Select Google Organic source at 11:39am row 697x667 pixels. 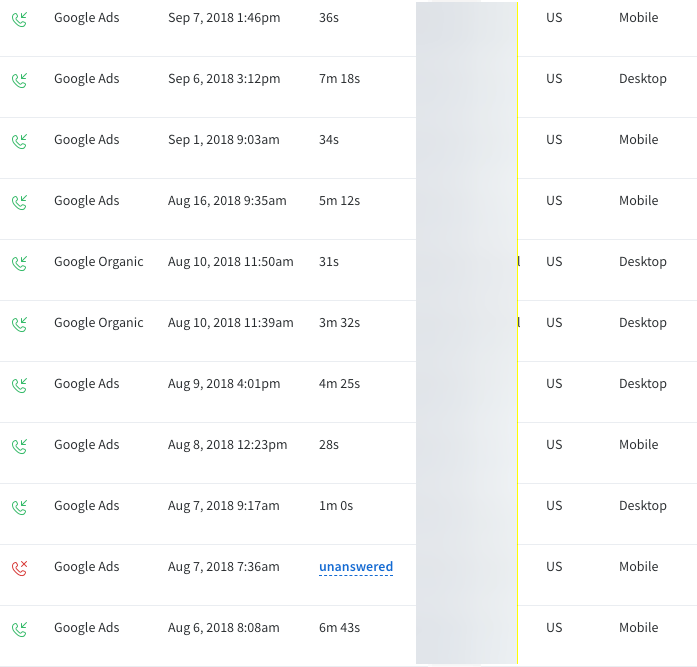pos(98,323)
